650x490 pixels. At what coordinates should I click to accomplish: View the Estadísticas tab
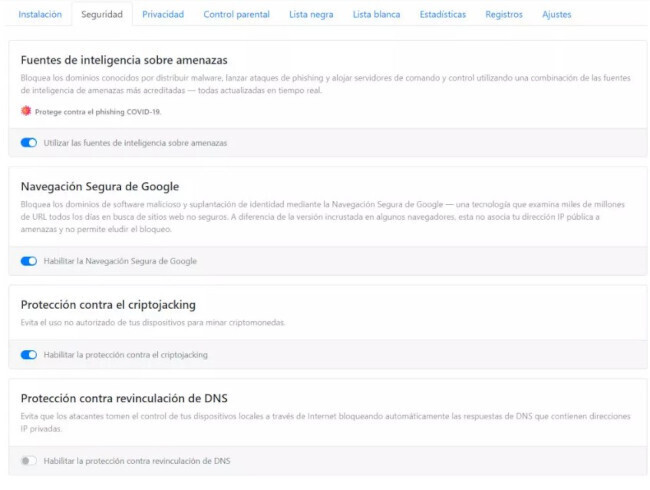point(443,15)
